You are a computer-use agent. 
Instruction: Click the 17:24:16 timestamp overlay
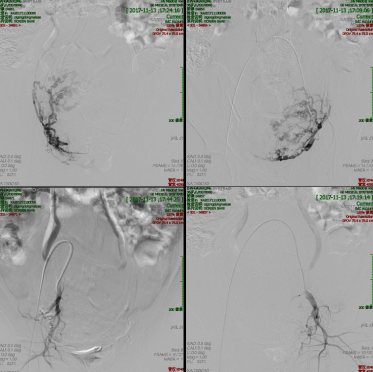[x=154, y=10]
